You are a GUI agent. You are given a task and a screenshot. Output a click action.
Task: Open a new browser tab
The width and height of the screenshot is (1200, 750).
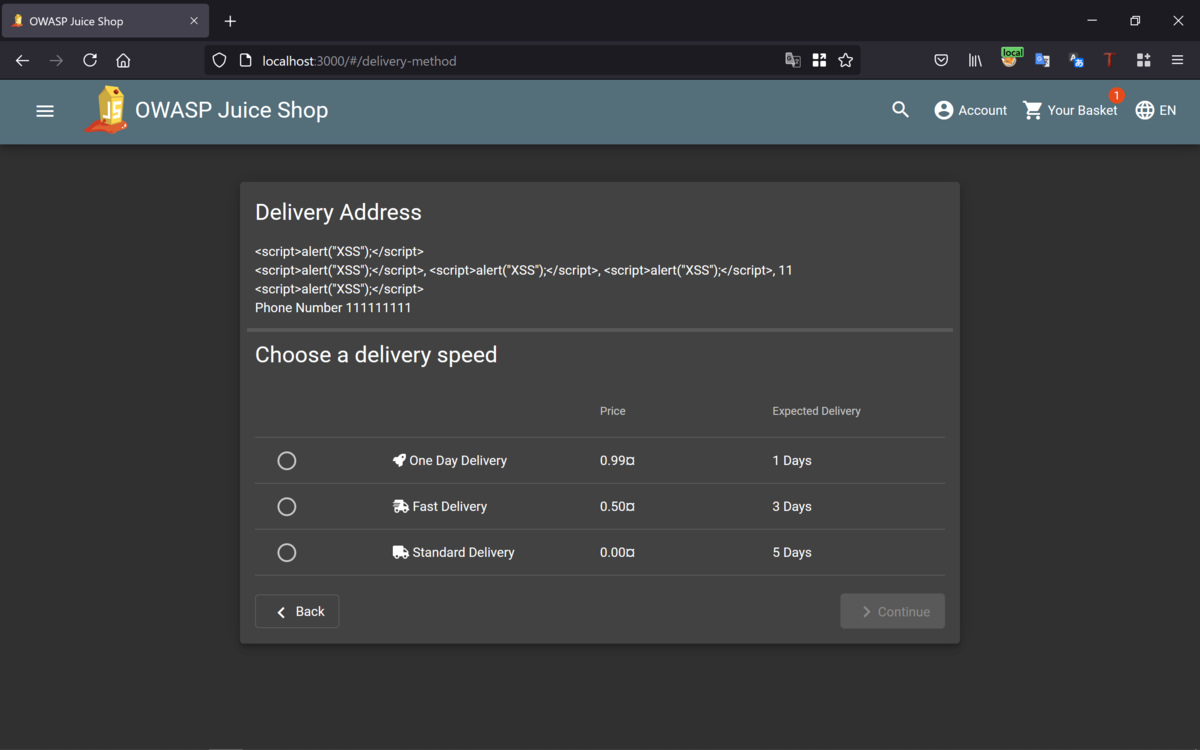230,21
